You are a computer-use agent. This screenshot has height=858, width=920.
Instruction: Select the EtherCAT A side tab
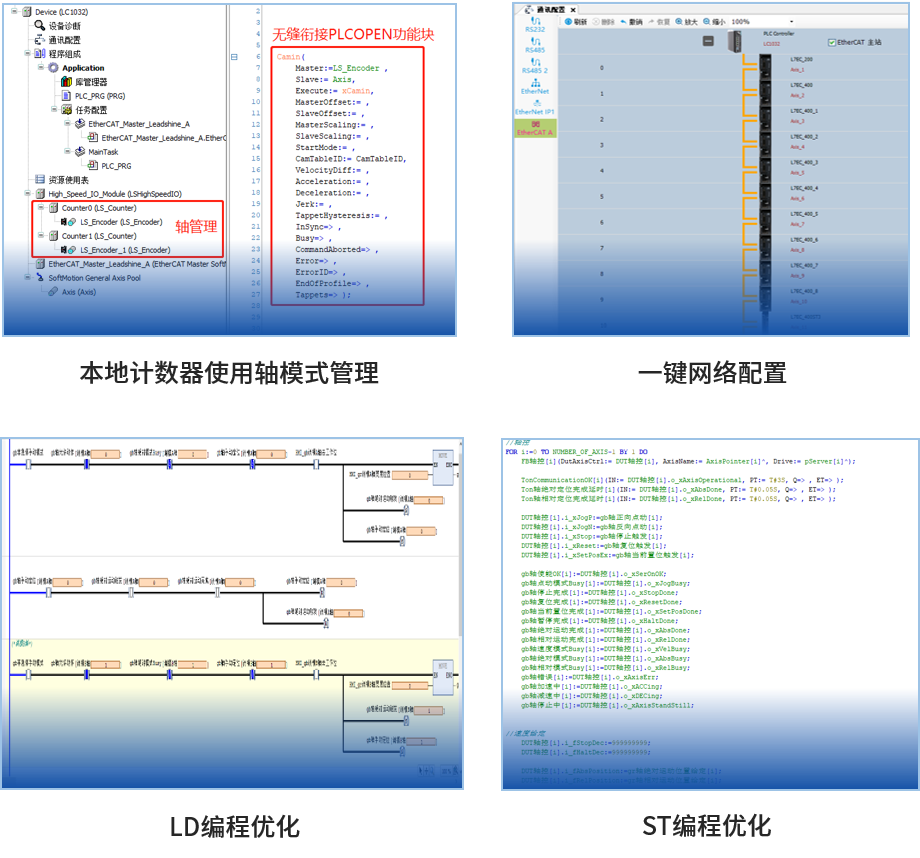click(x=534, y=126)
